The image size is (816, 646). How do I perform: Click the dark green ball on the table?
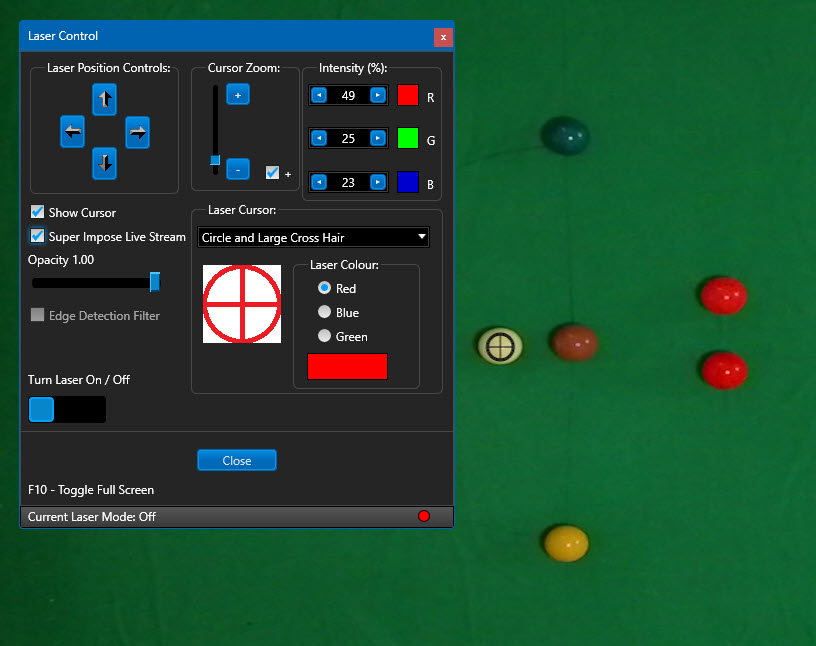click(x=566, y=136)
